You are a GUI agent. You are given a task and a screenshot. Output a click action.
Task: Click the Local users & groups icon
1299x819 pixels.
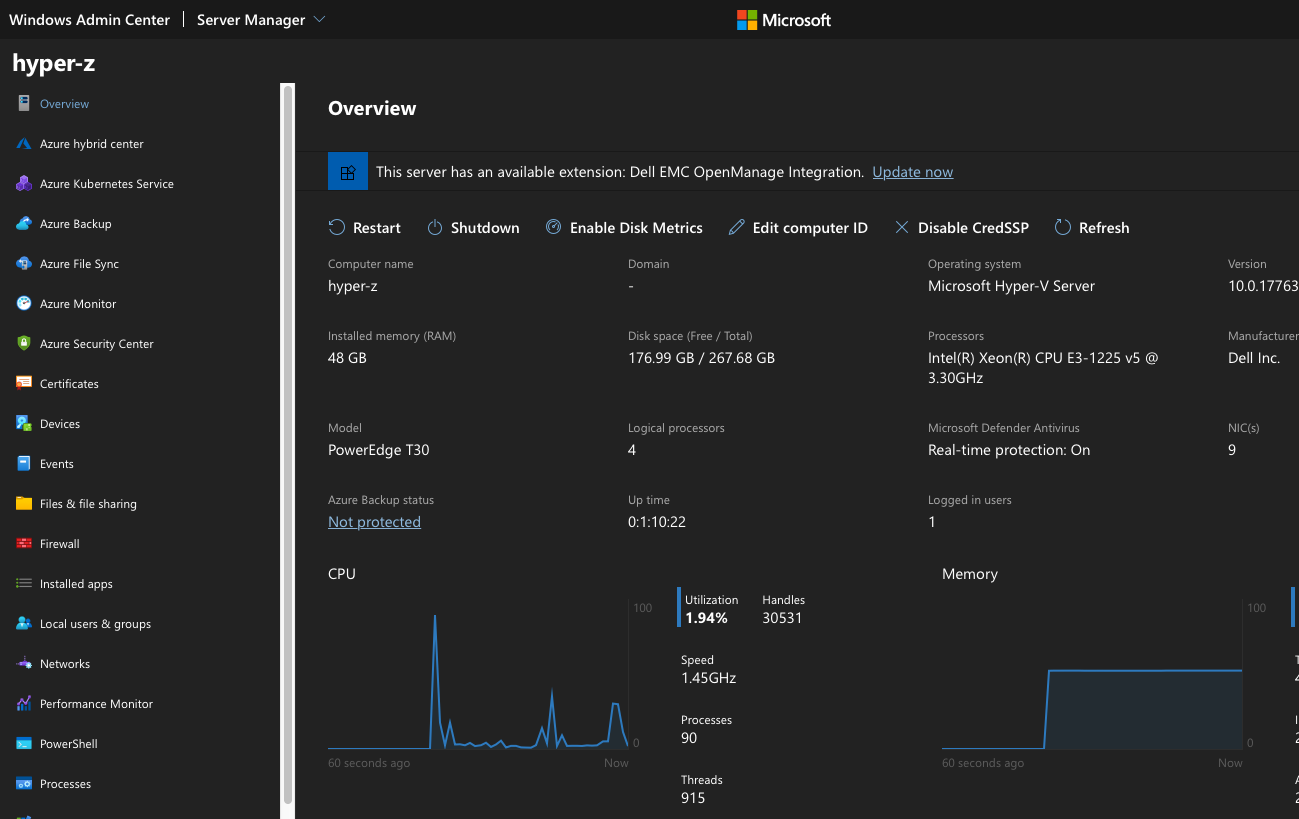pyautogui.click(x=24, y=623)
